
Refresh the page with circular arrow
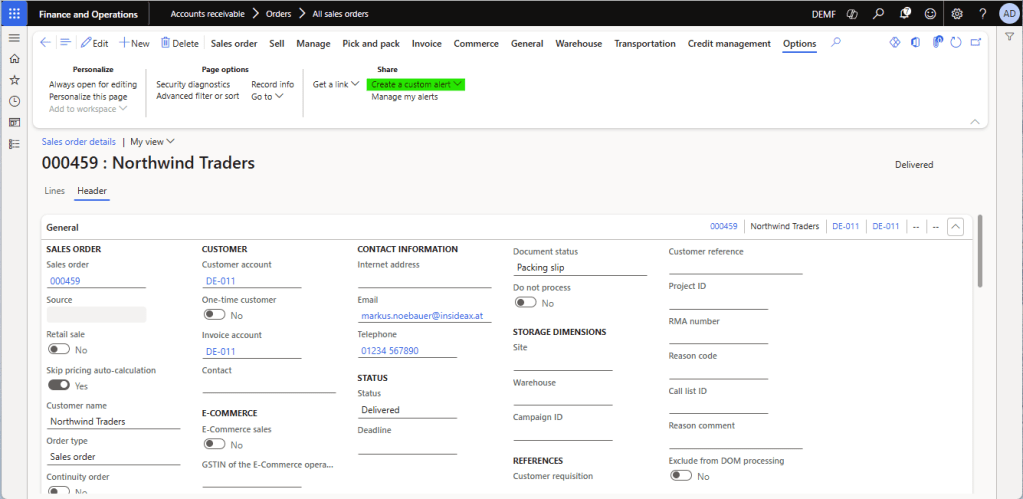[x=956, y=42]
